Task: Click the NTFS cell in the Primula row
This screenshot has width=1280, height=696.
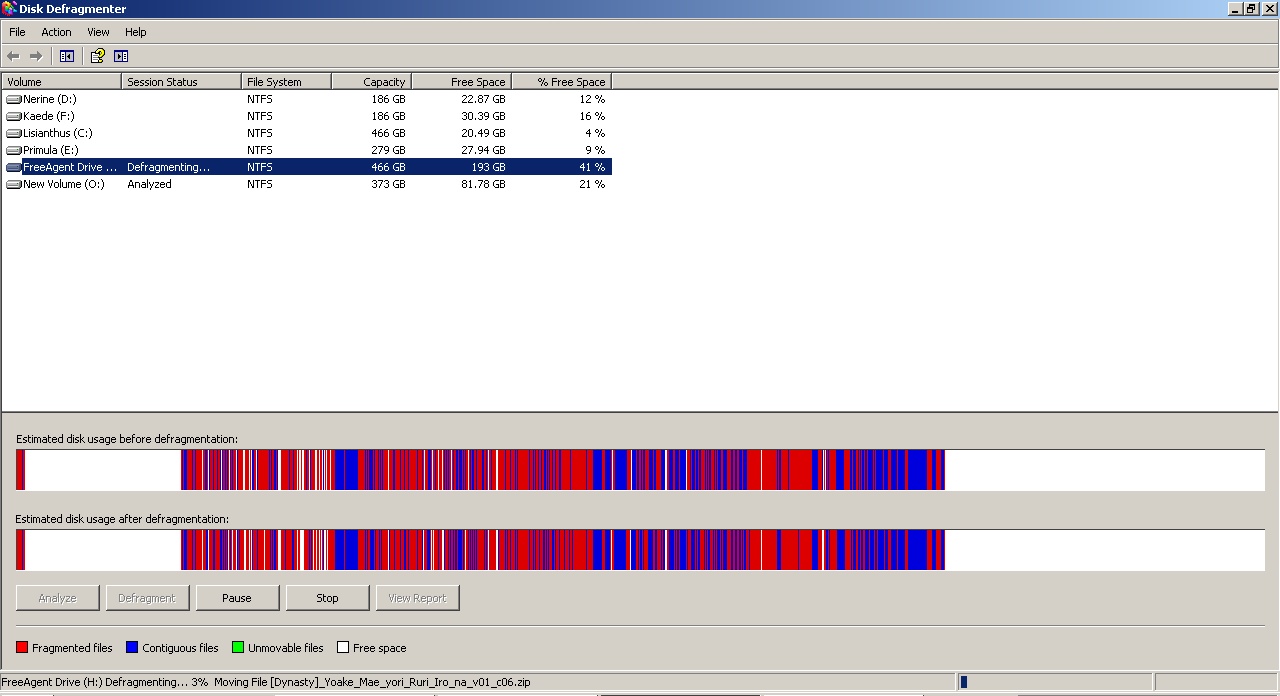Action: pos(260,150)
